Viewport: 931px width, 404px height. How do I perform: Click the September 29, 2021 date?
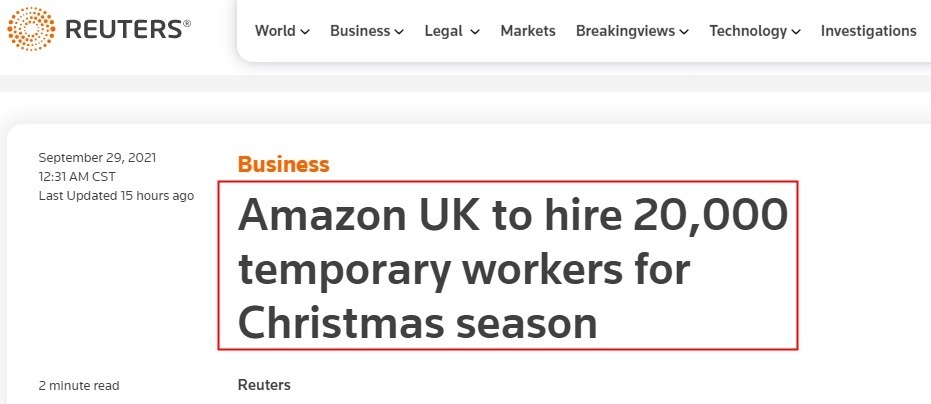(97, 158)
